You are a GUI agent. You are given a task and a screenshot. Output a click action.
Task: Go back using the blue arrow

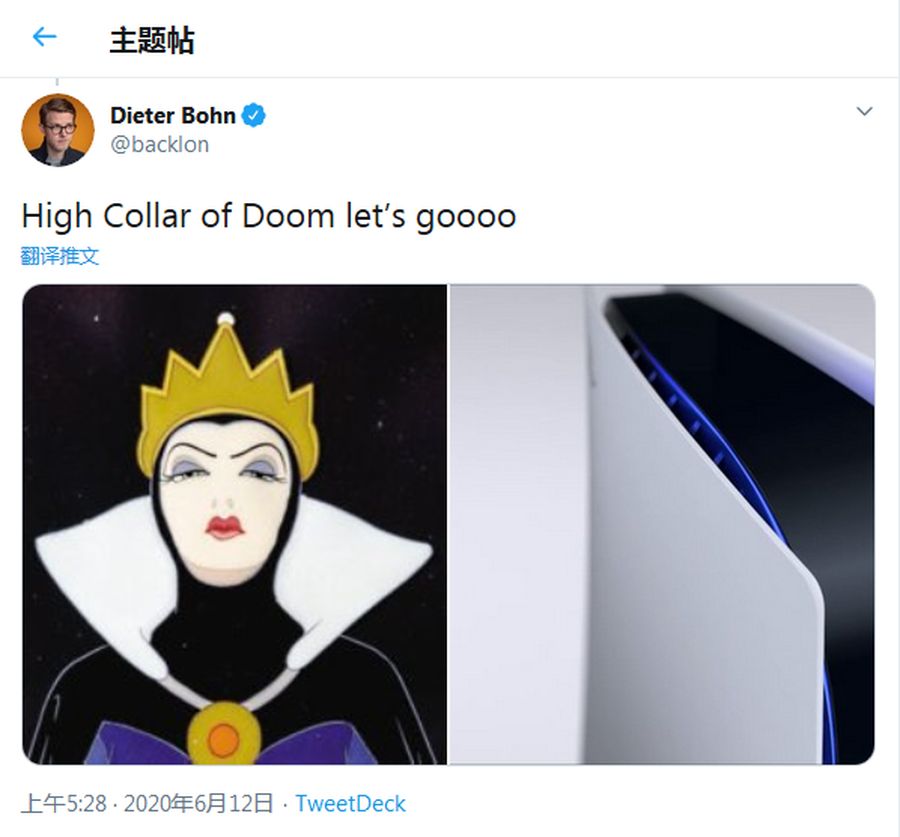[44, 37]
